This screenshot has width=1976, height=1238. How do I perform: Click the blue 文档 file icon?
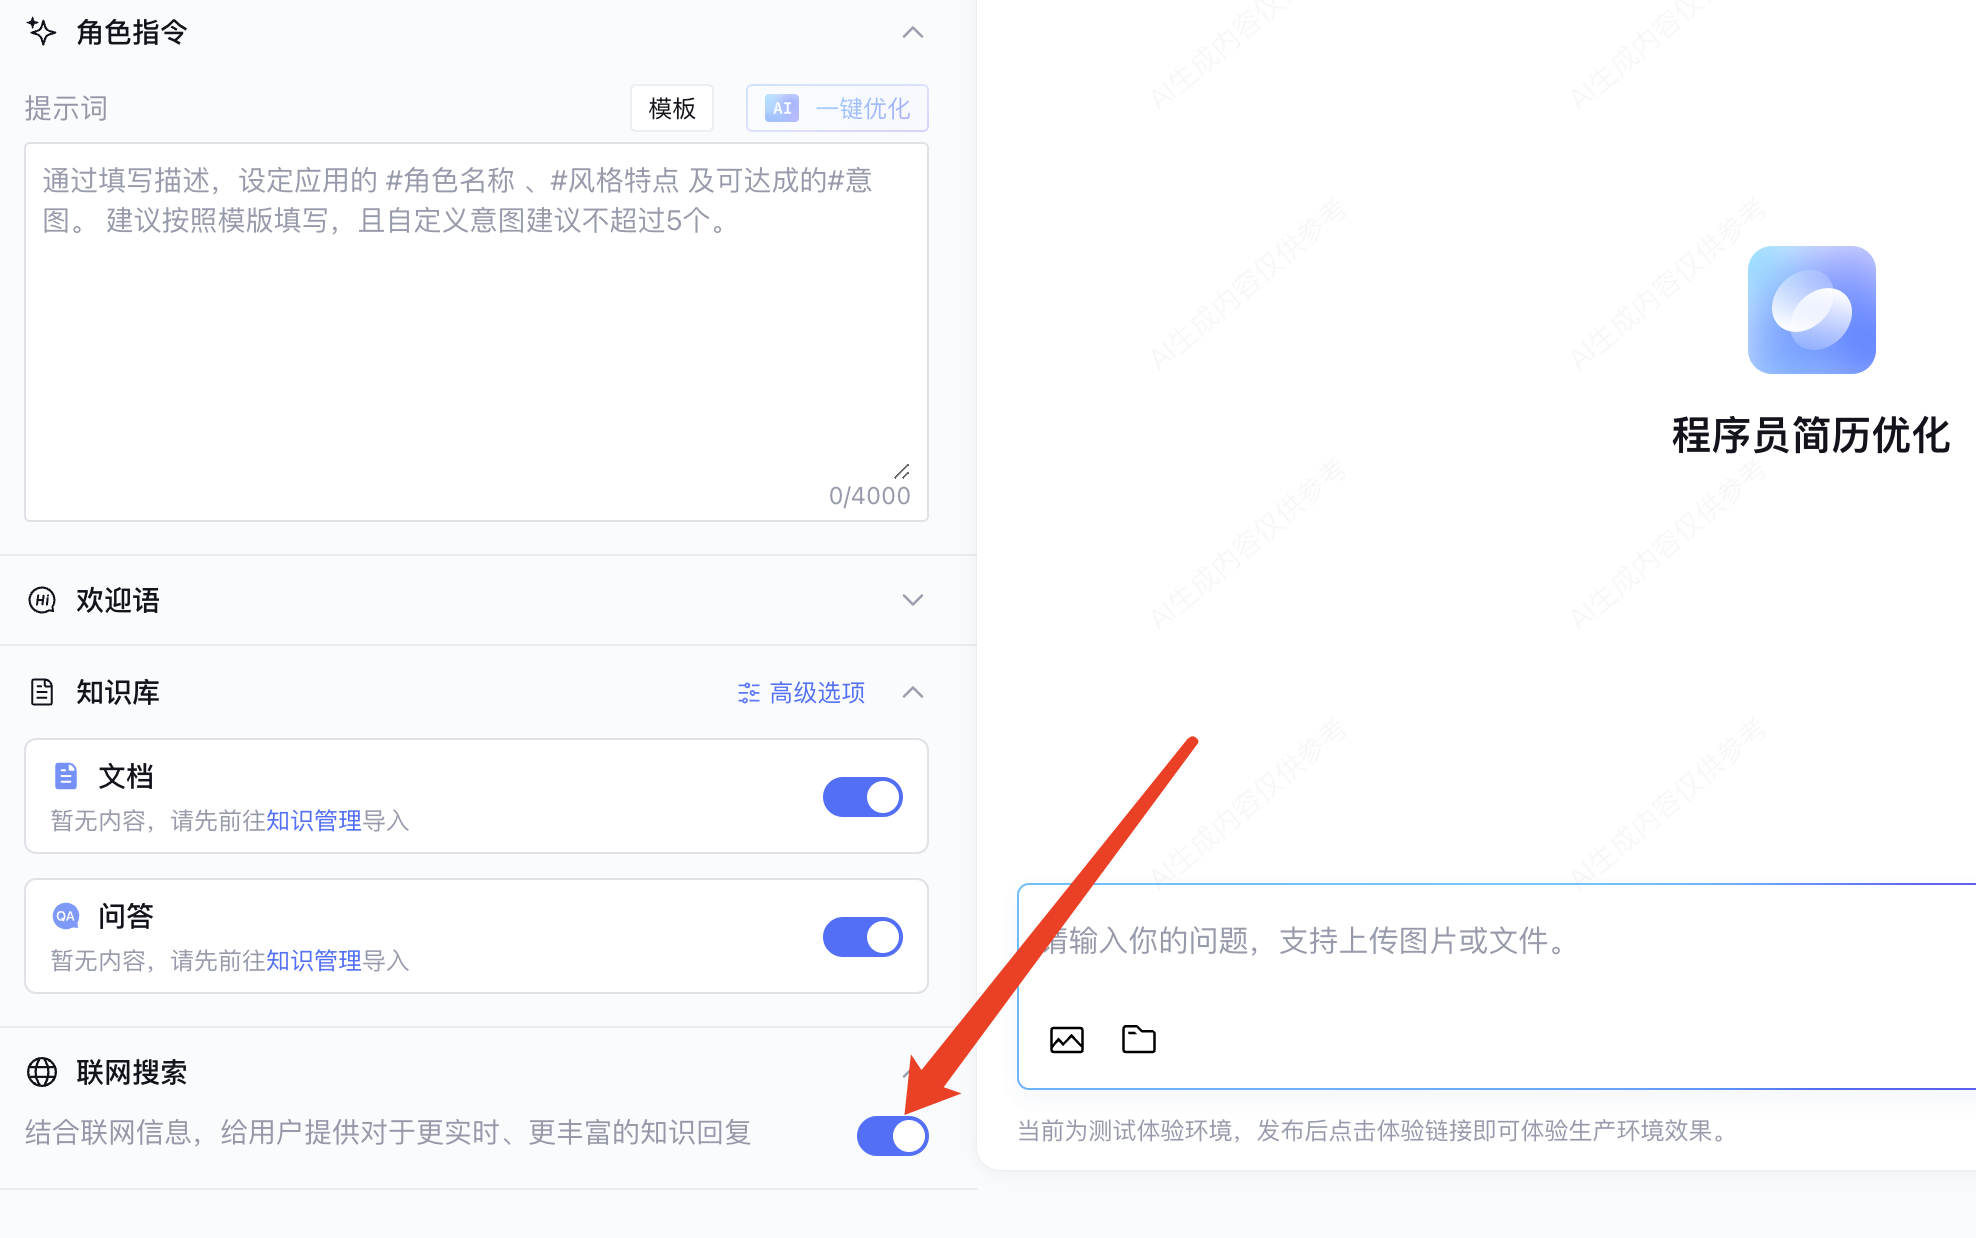(x=65, y=776)
